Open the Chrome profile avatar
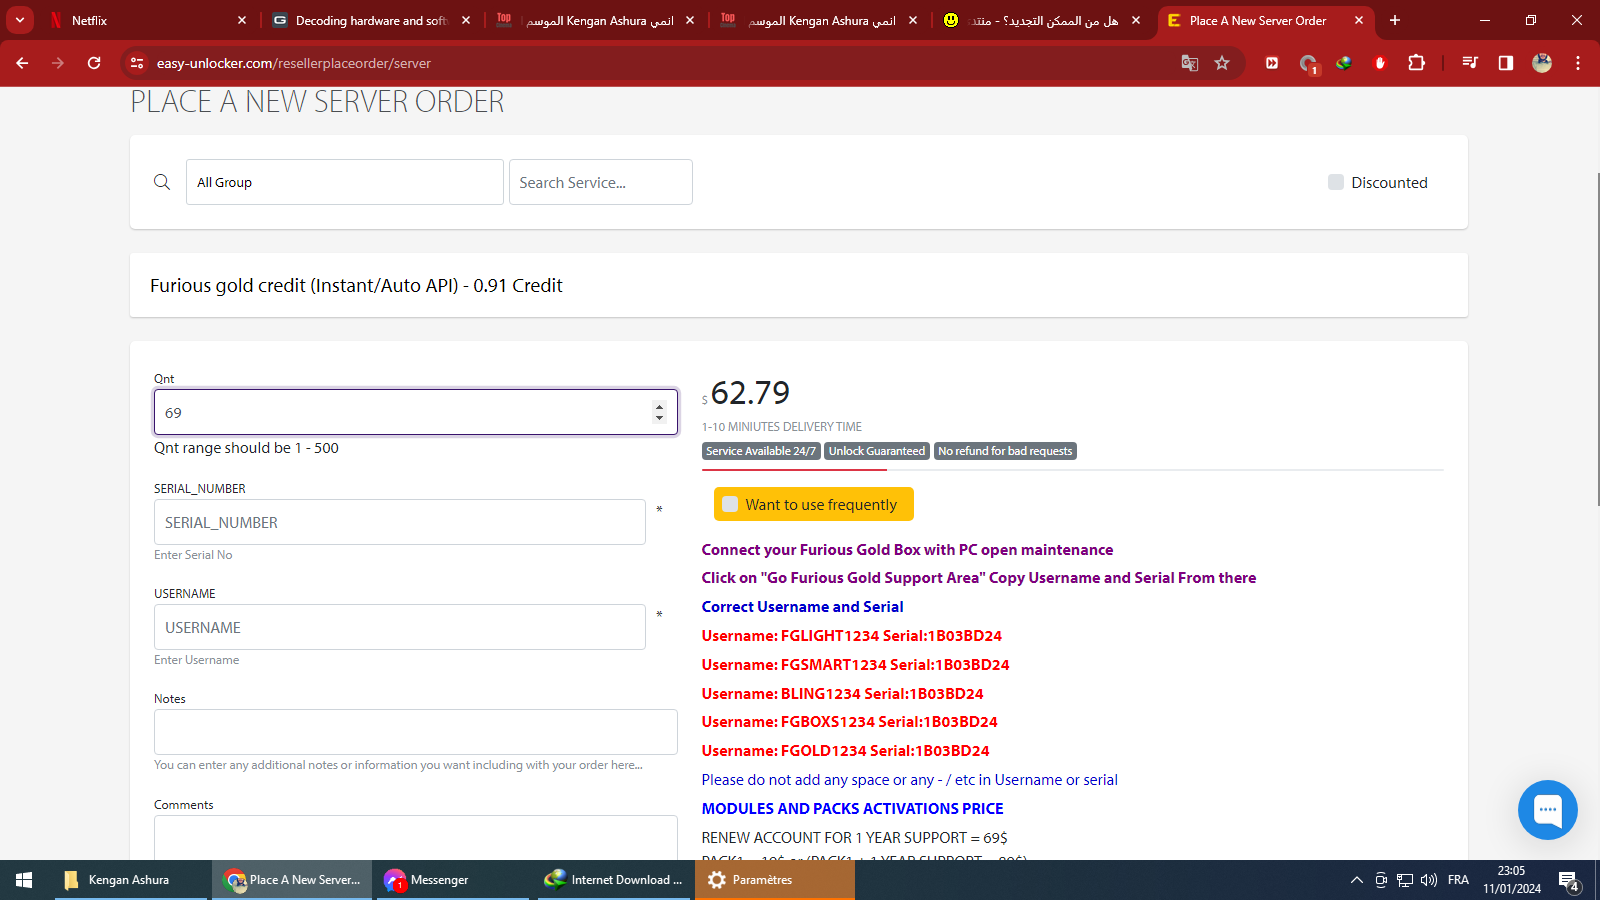Image resolution: width=1600 pixels, height=900 pixels. click(1542, 63)
